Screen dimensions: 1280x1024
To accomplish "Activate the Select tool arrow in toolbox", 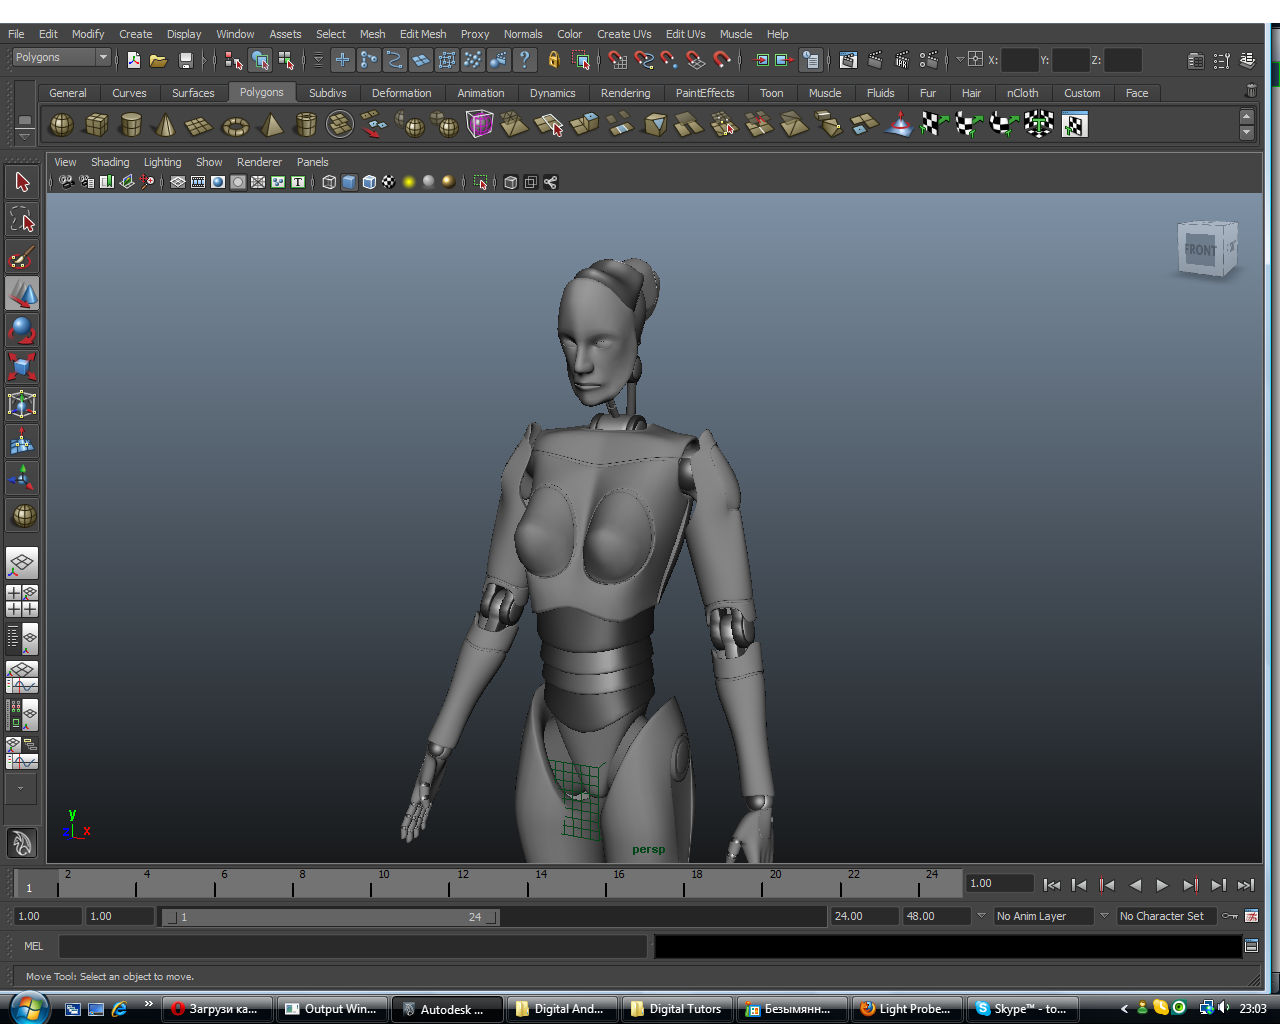I will click(x=22, y=182).
